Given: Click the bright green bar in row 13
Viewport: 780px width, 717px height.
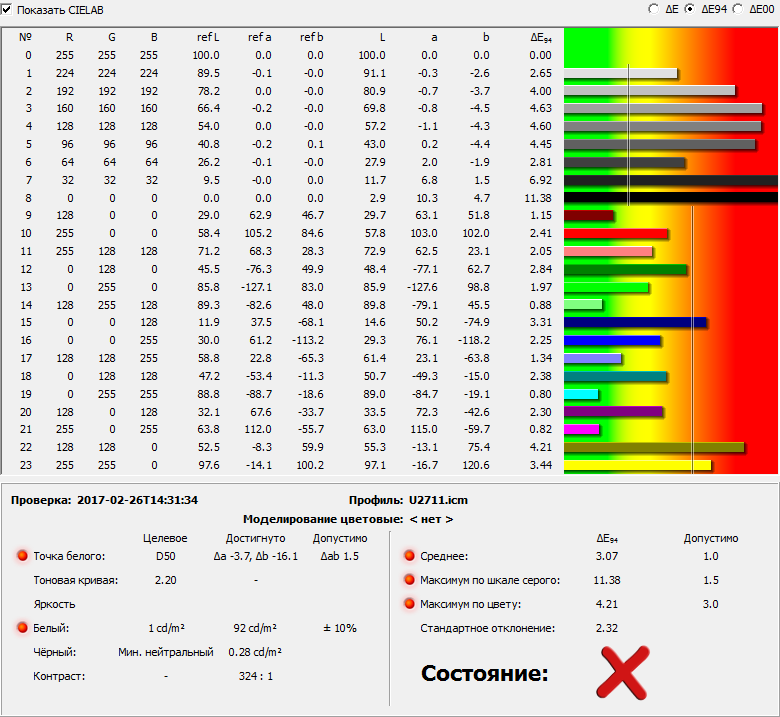Looking at the screenshot, I should [x=606, y=287].
